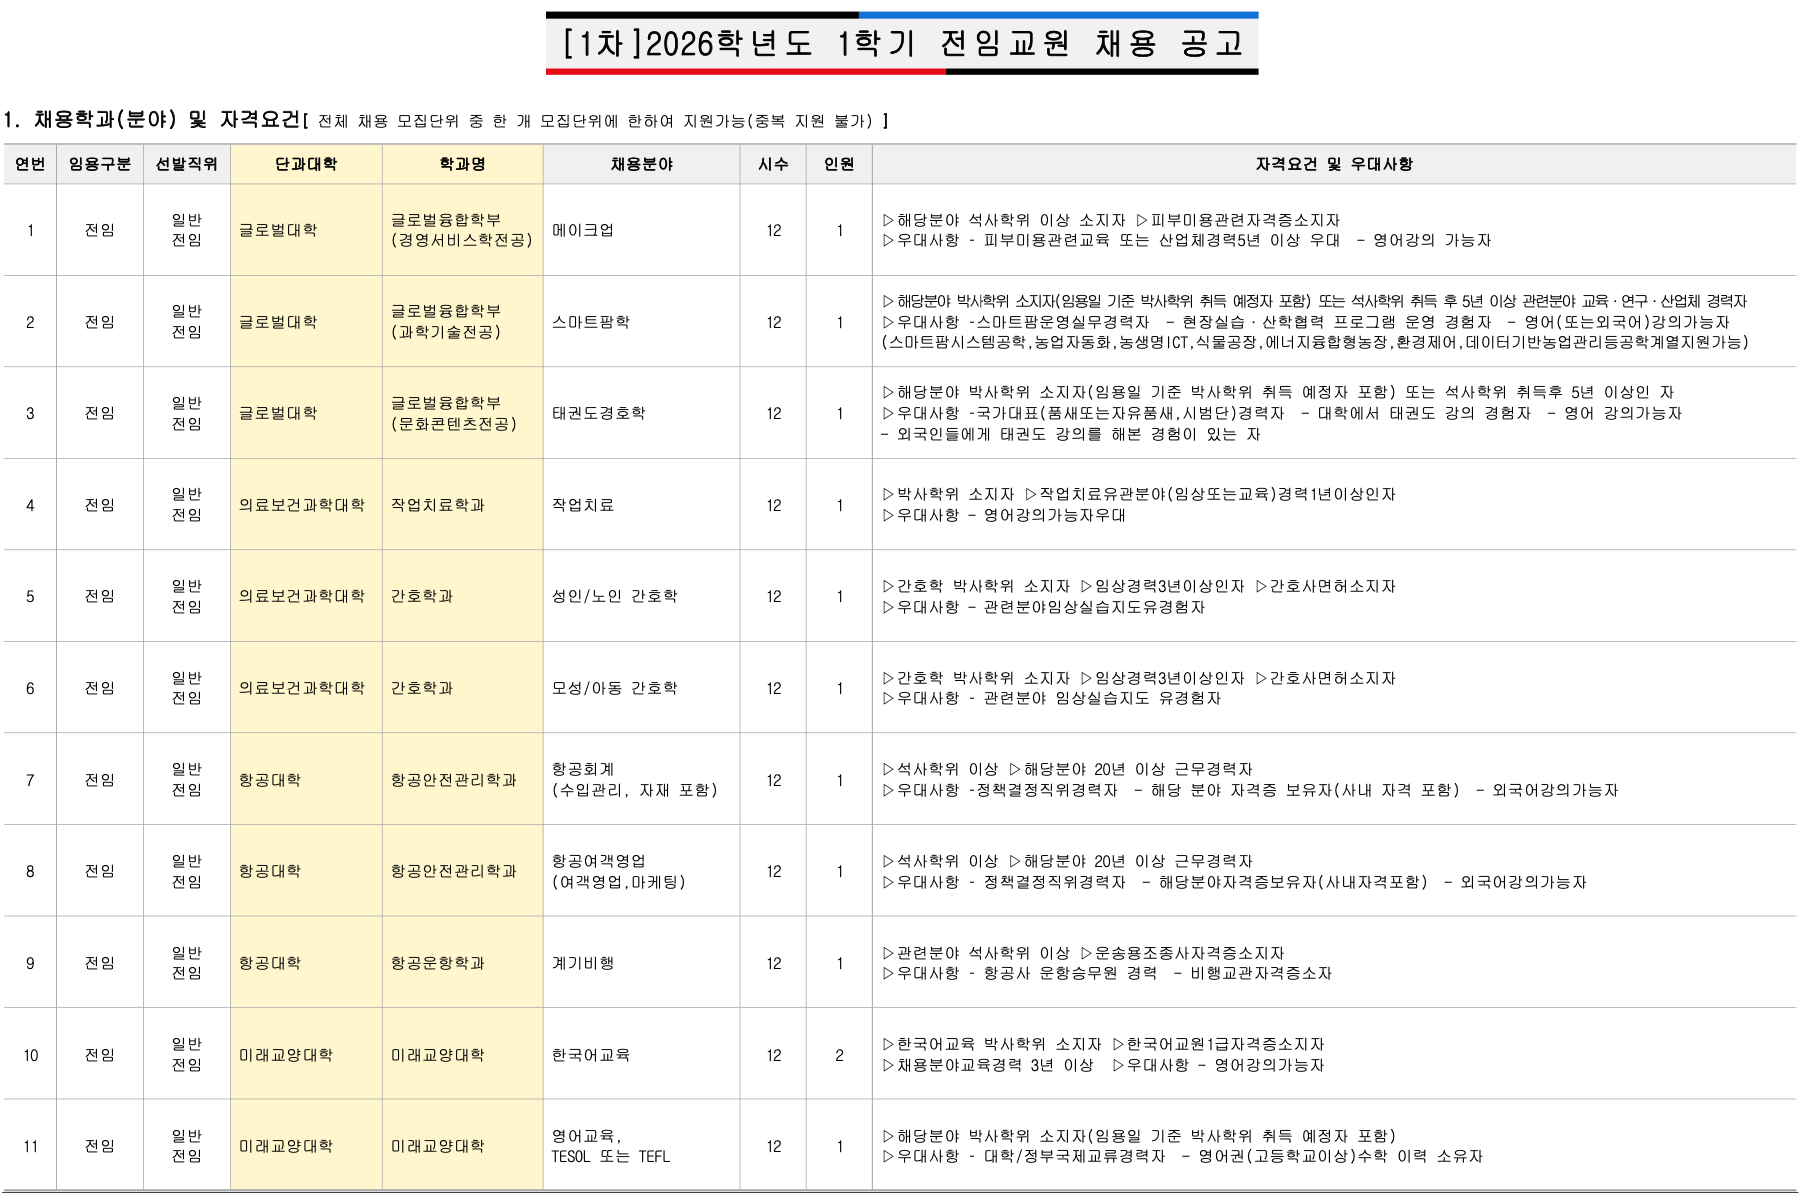The image size is (1812, 1202).
Task: Click the 선발직위 column header
Action: point(186,164)
